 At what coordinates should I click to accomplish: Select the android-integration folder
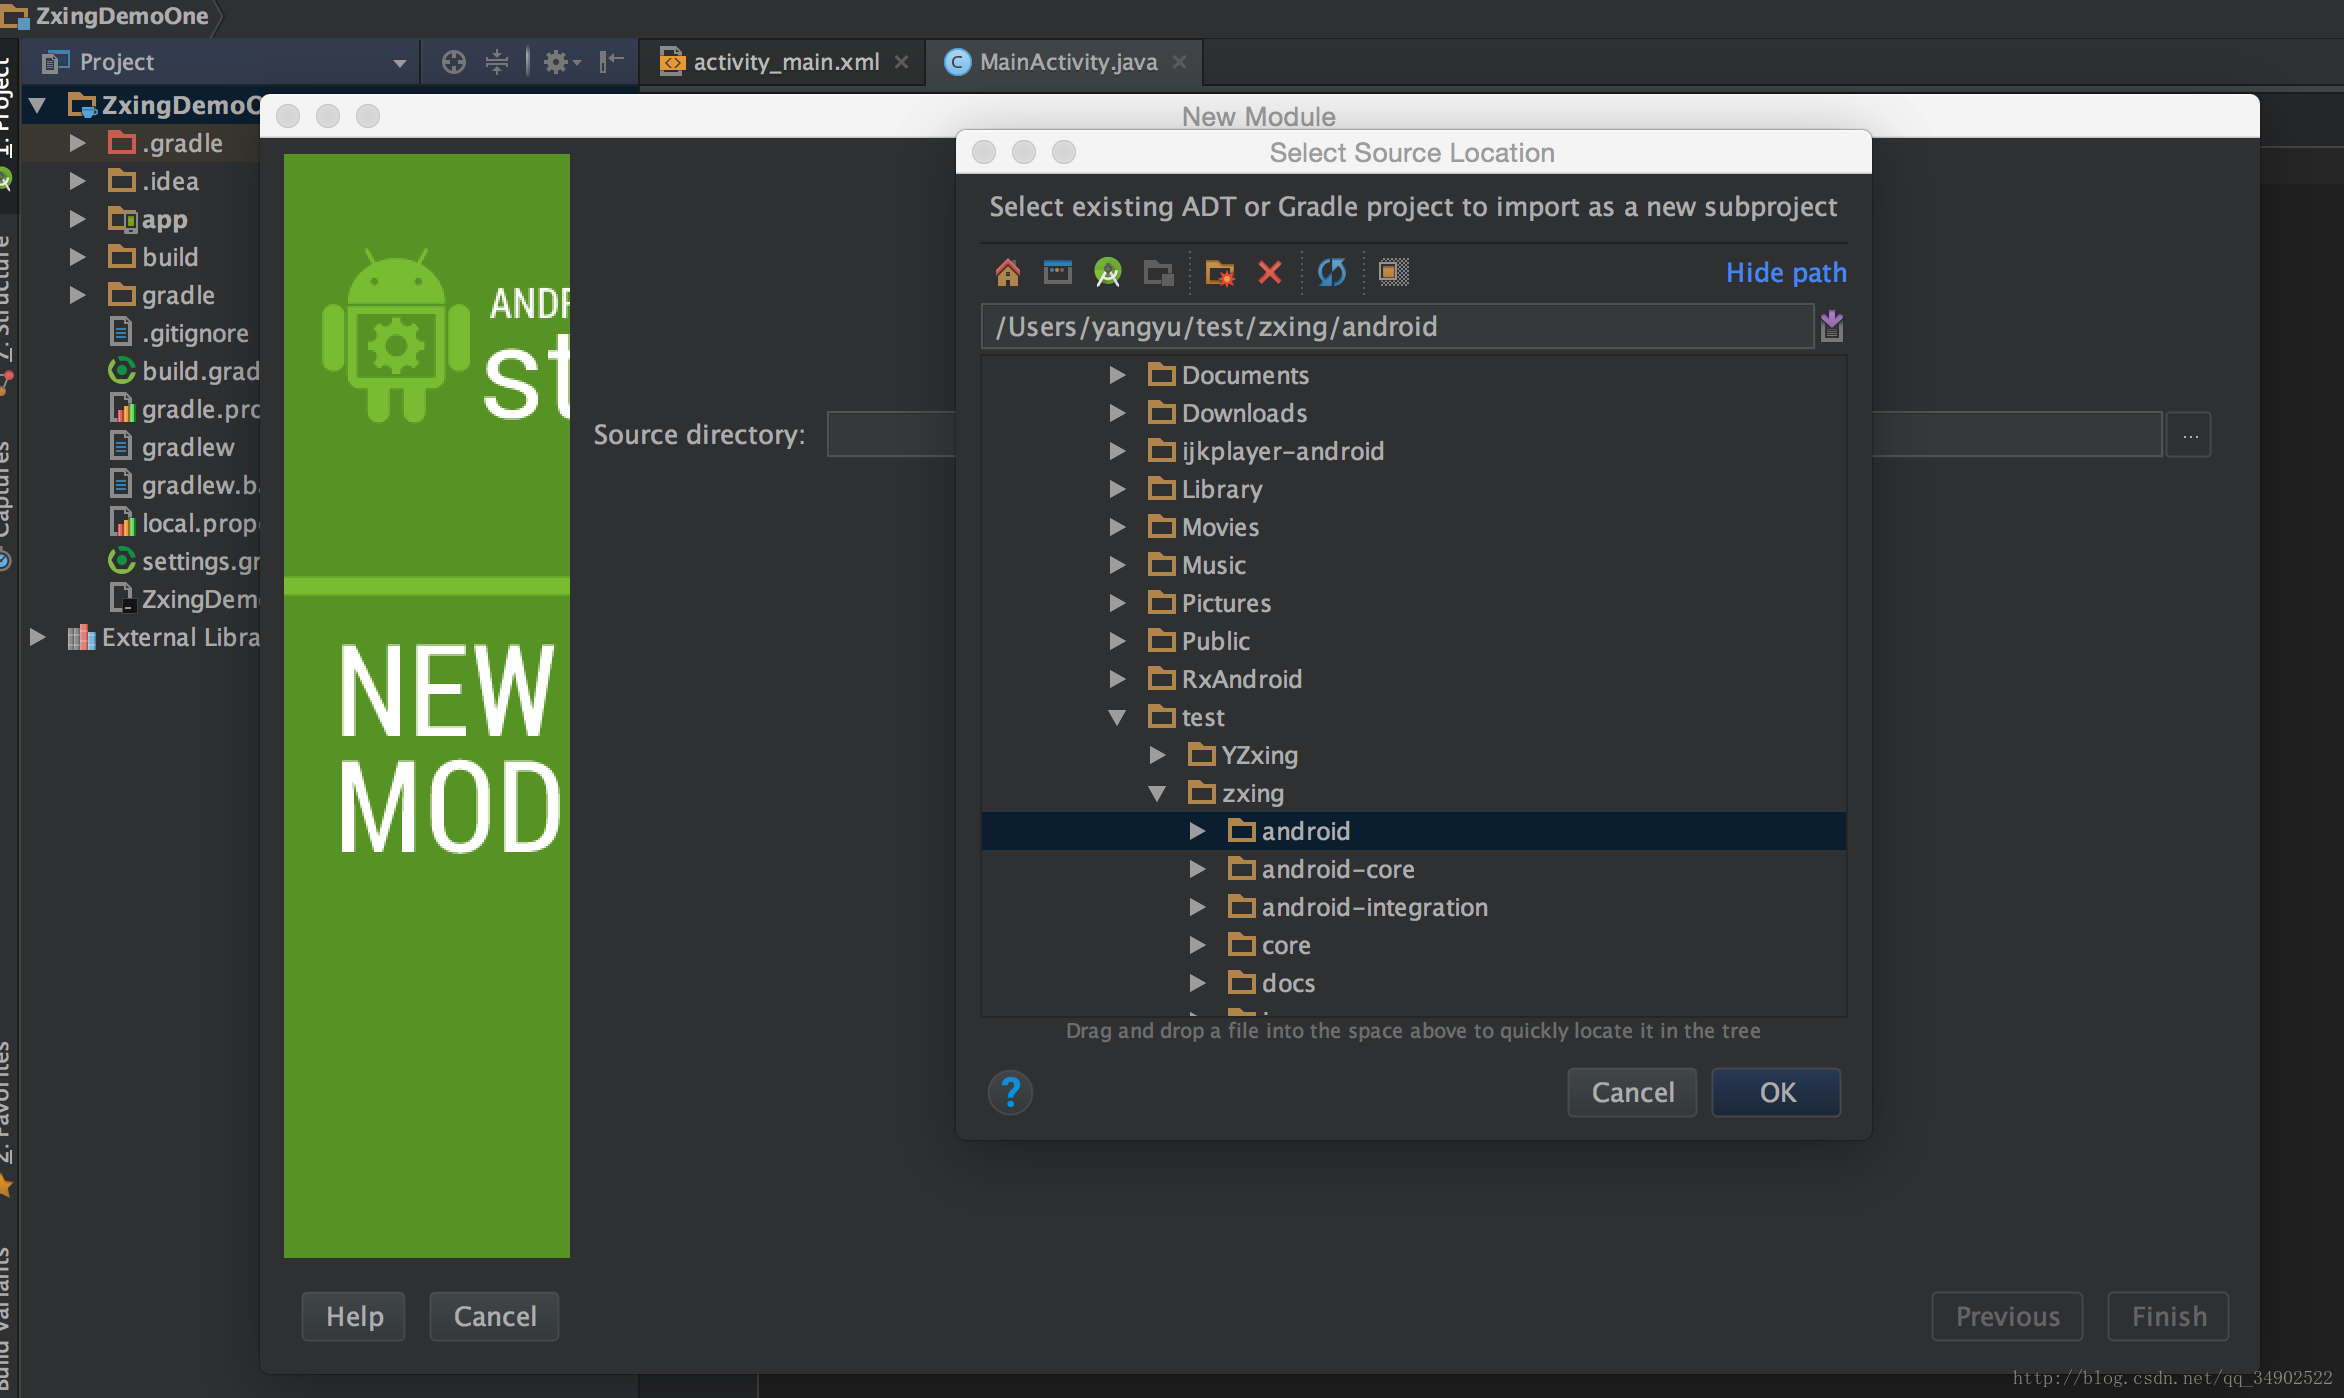pyautogui.click(x=1373, y=907)
